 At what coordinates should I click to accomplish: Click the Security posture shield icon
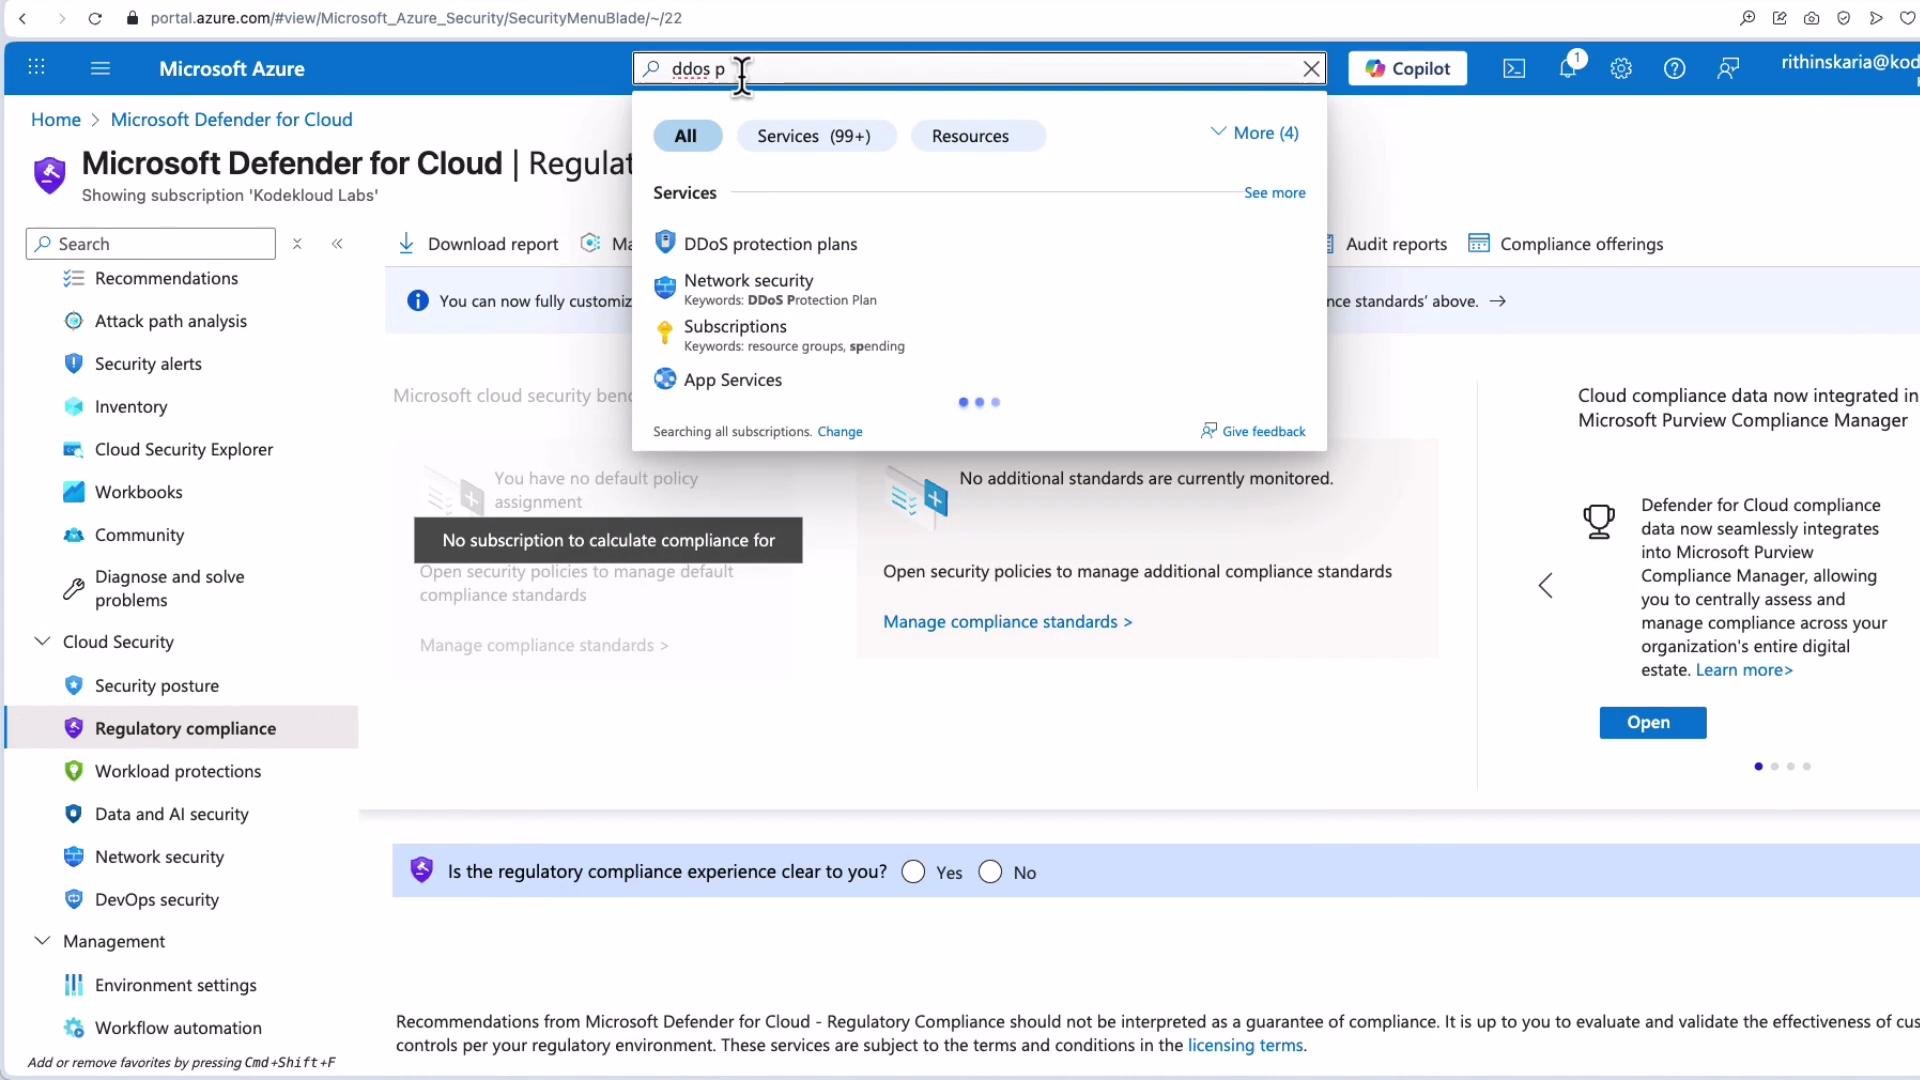[73, 686]
